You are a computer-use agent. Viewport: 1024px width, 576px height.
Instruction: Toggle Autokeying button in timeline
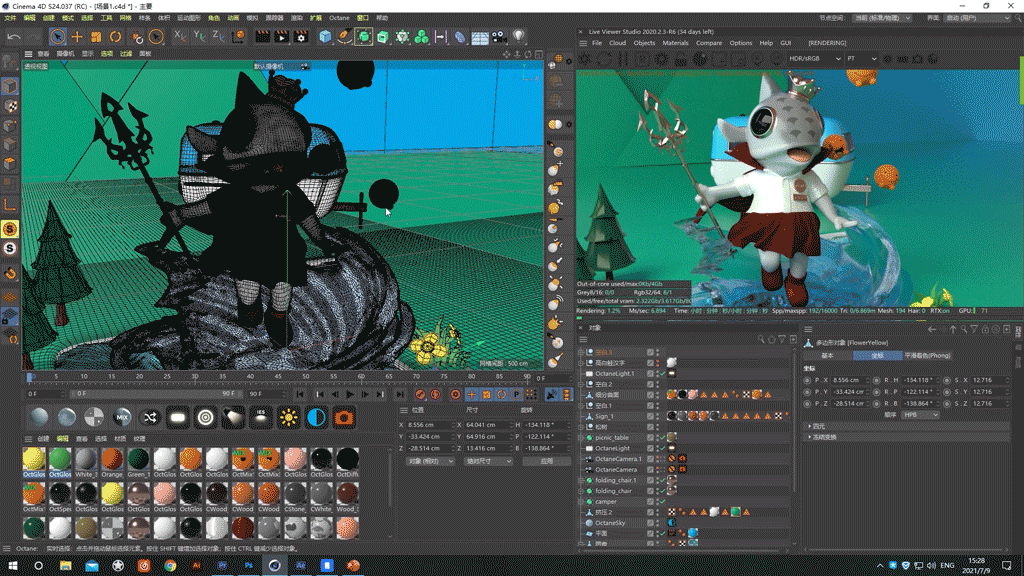coord(436,394)
